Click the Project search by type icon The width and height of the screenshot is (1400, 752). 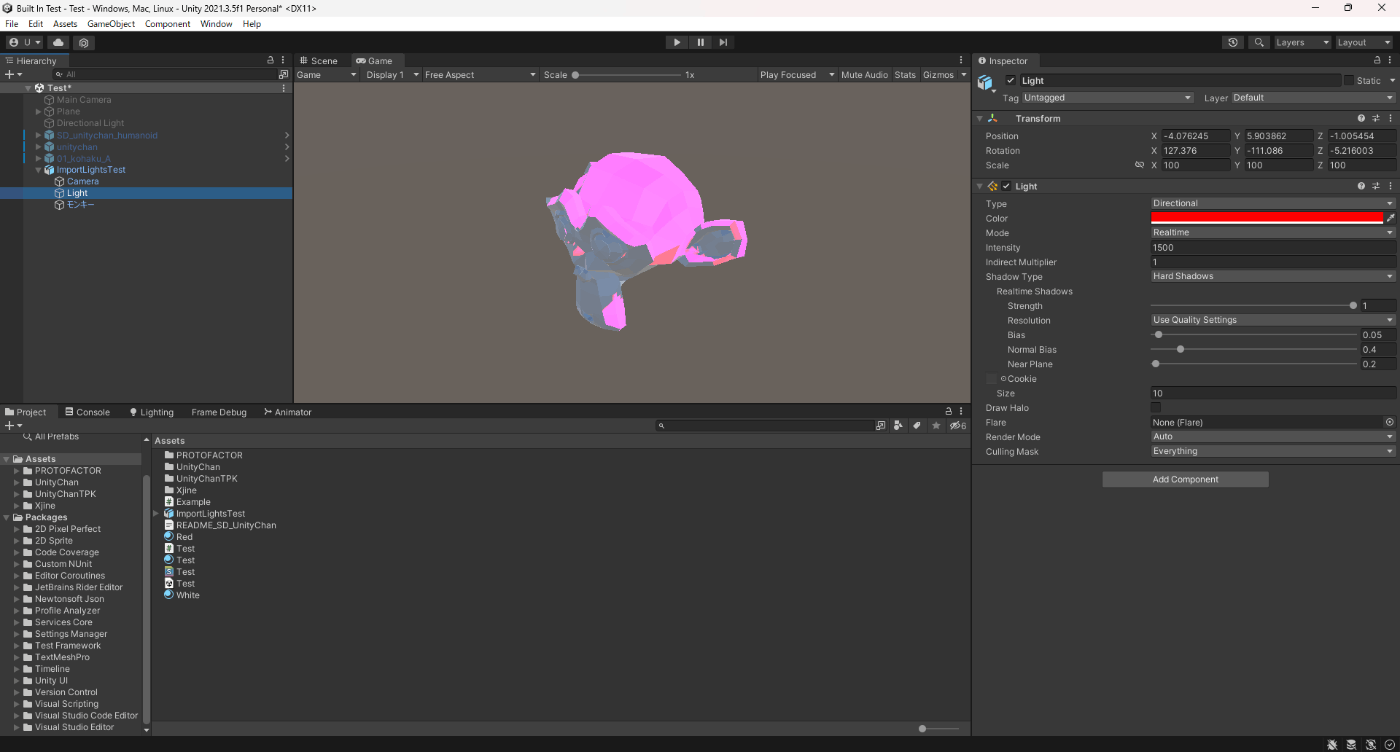[897, 425]
